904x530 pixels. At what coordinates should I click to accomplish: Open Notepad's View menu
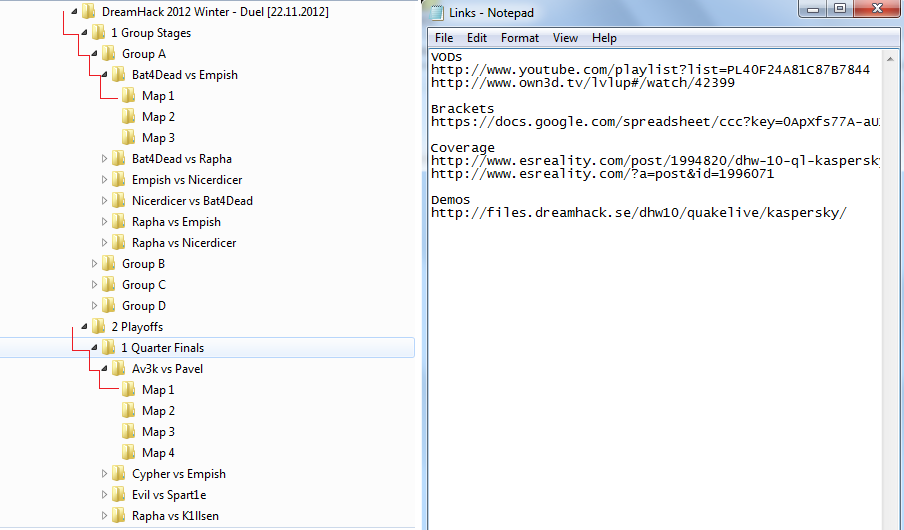[x=565, y=38]
